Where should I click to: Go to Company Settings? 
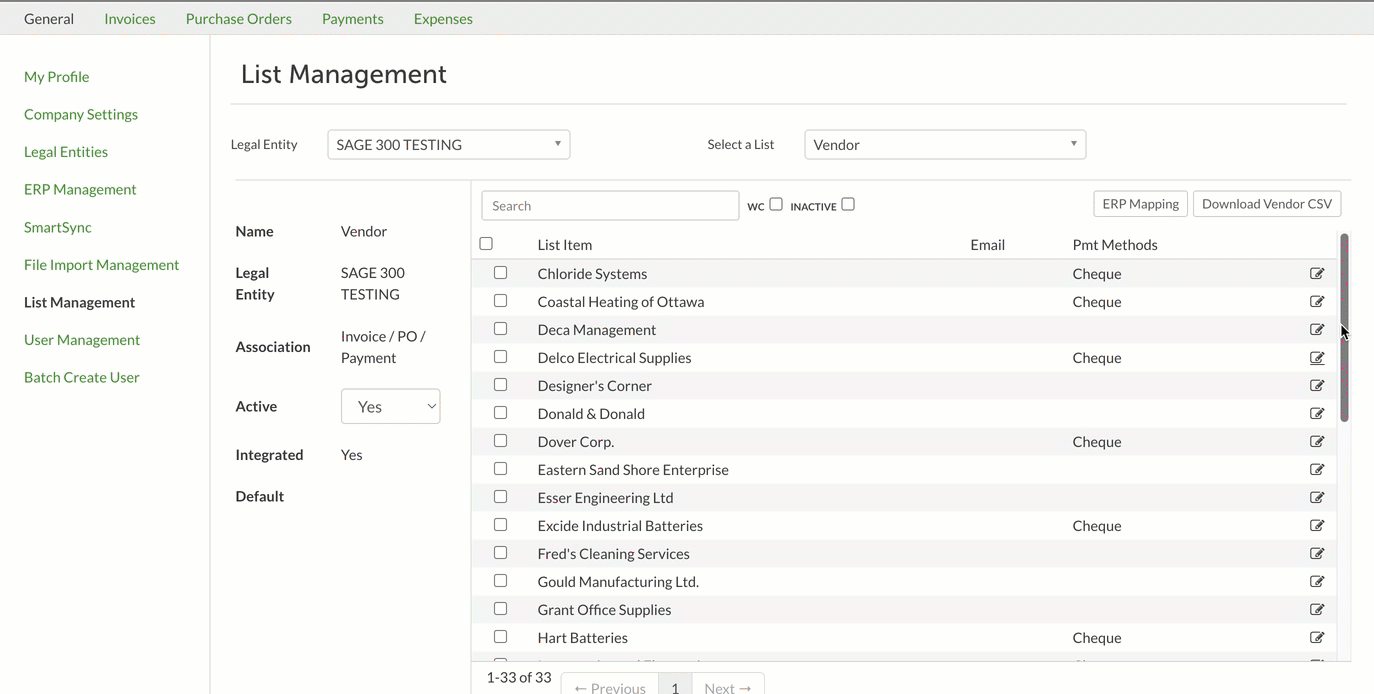point(81,114)
